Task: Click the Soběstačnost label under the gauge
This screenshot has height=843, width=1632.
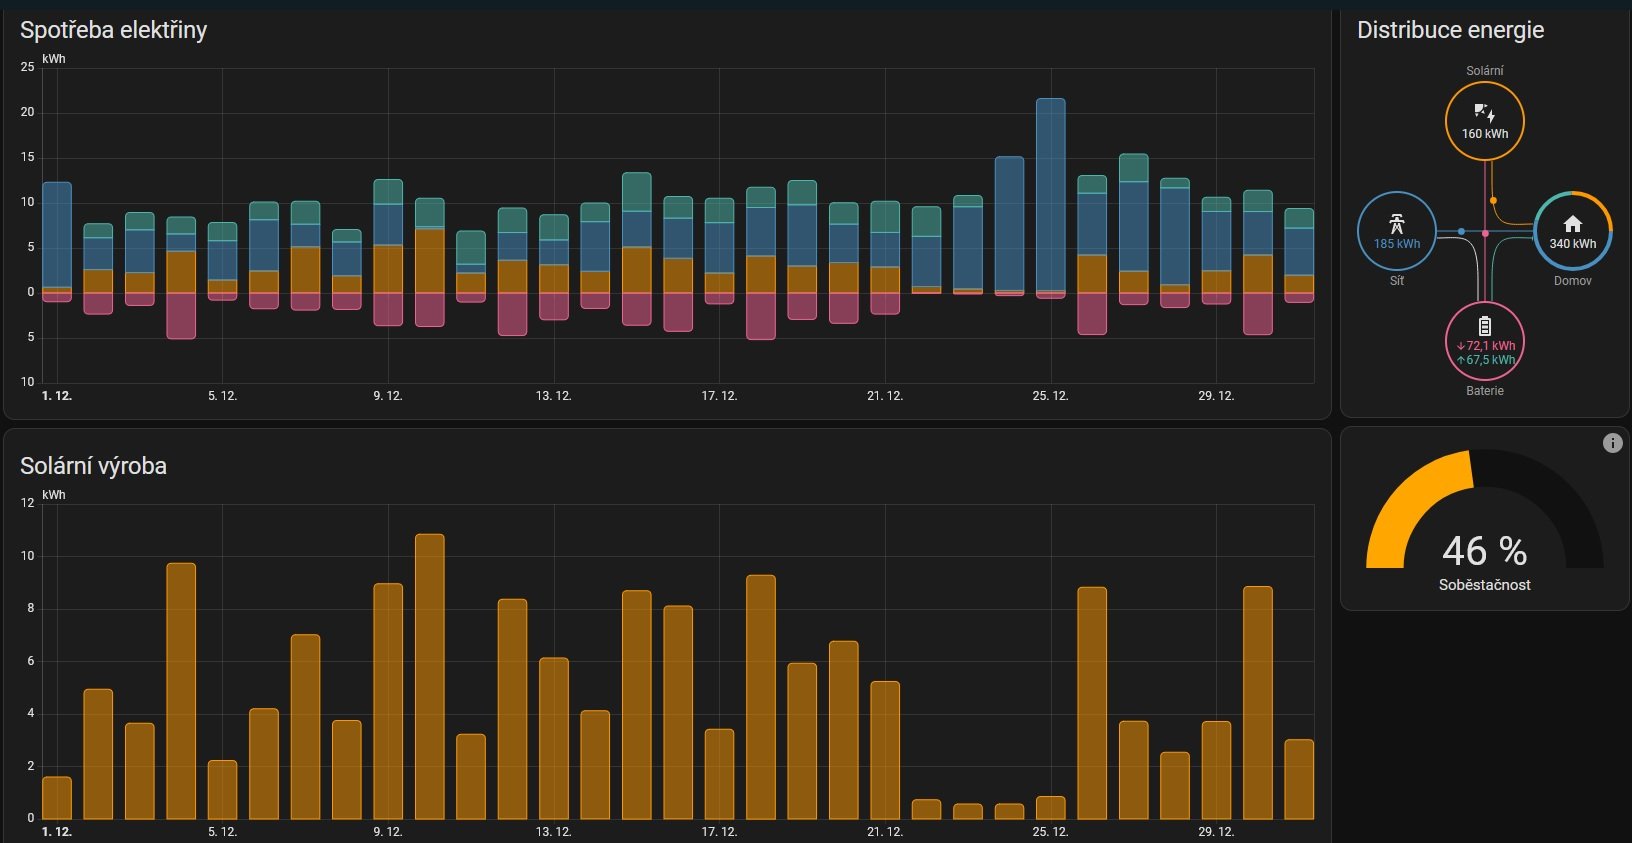Action: [1484, 585]
